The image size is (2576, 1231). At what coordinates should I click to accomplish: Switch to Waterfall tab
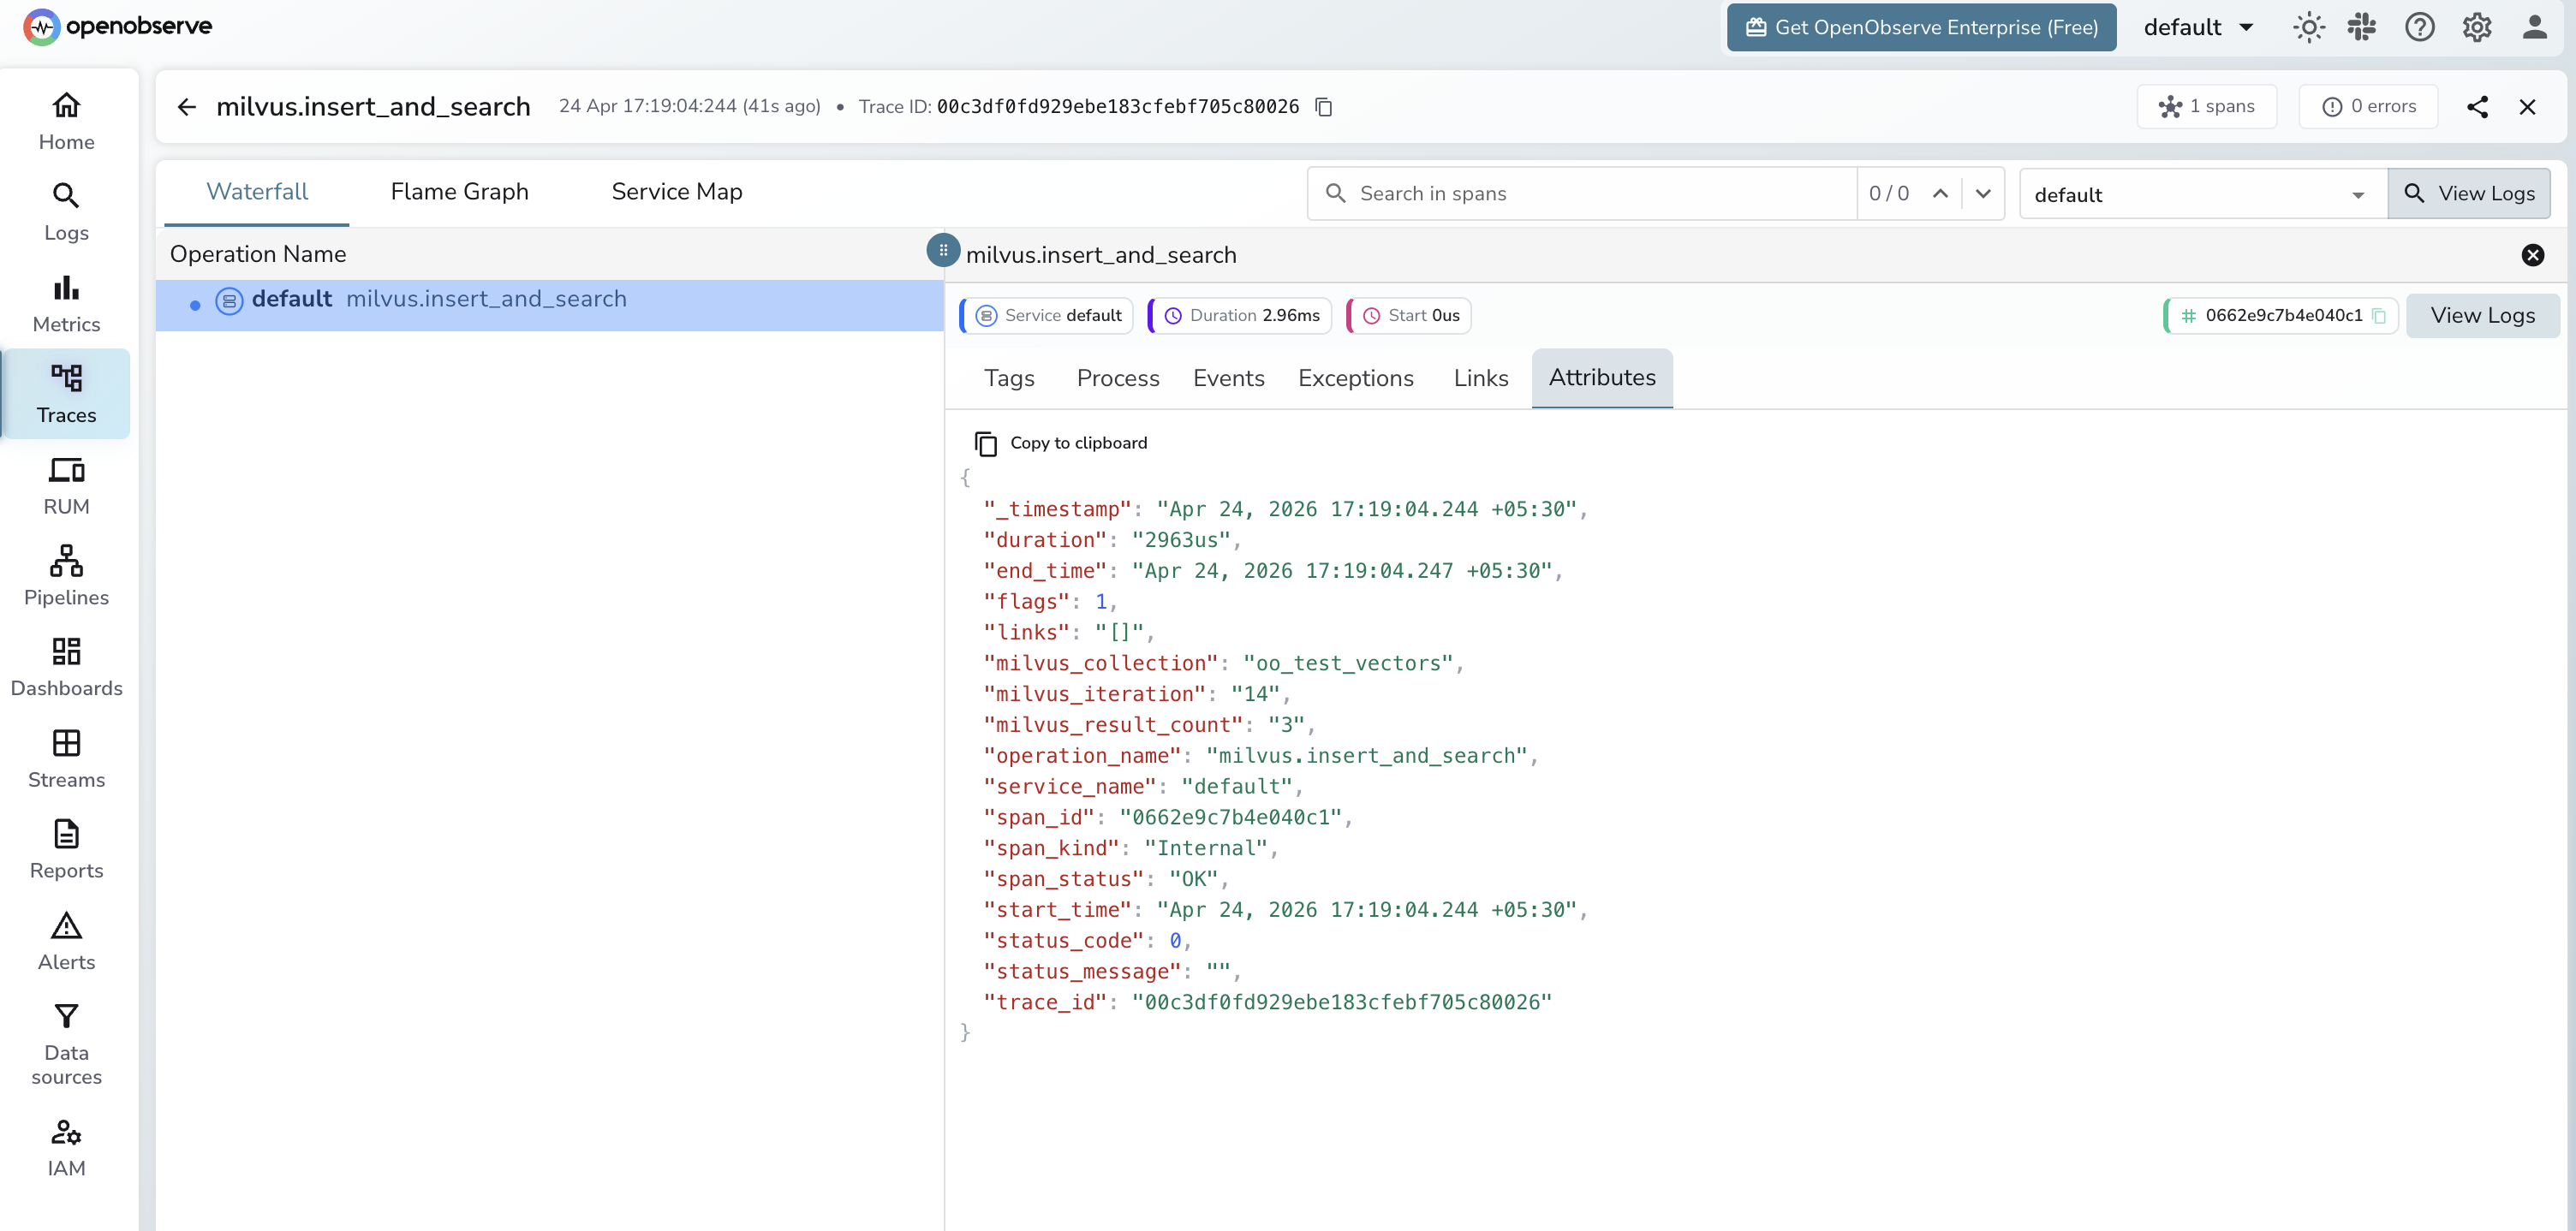point(257,192)
